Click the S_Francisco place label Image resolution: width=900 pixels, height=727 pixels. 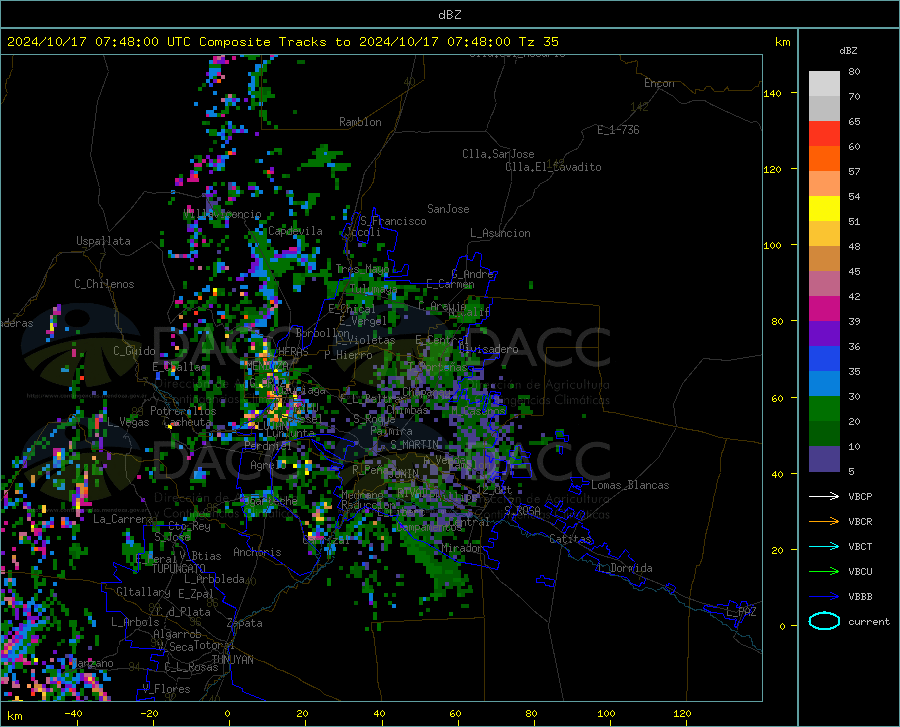(x=393, y=221)
